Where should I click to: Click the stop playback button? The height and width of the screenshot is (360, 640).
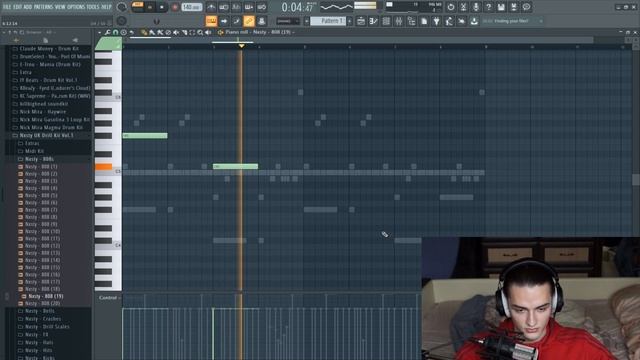(162, 7)
